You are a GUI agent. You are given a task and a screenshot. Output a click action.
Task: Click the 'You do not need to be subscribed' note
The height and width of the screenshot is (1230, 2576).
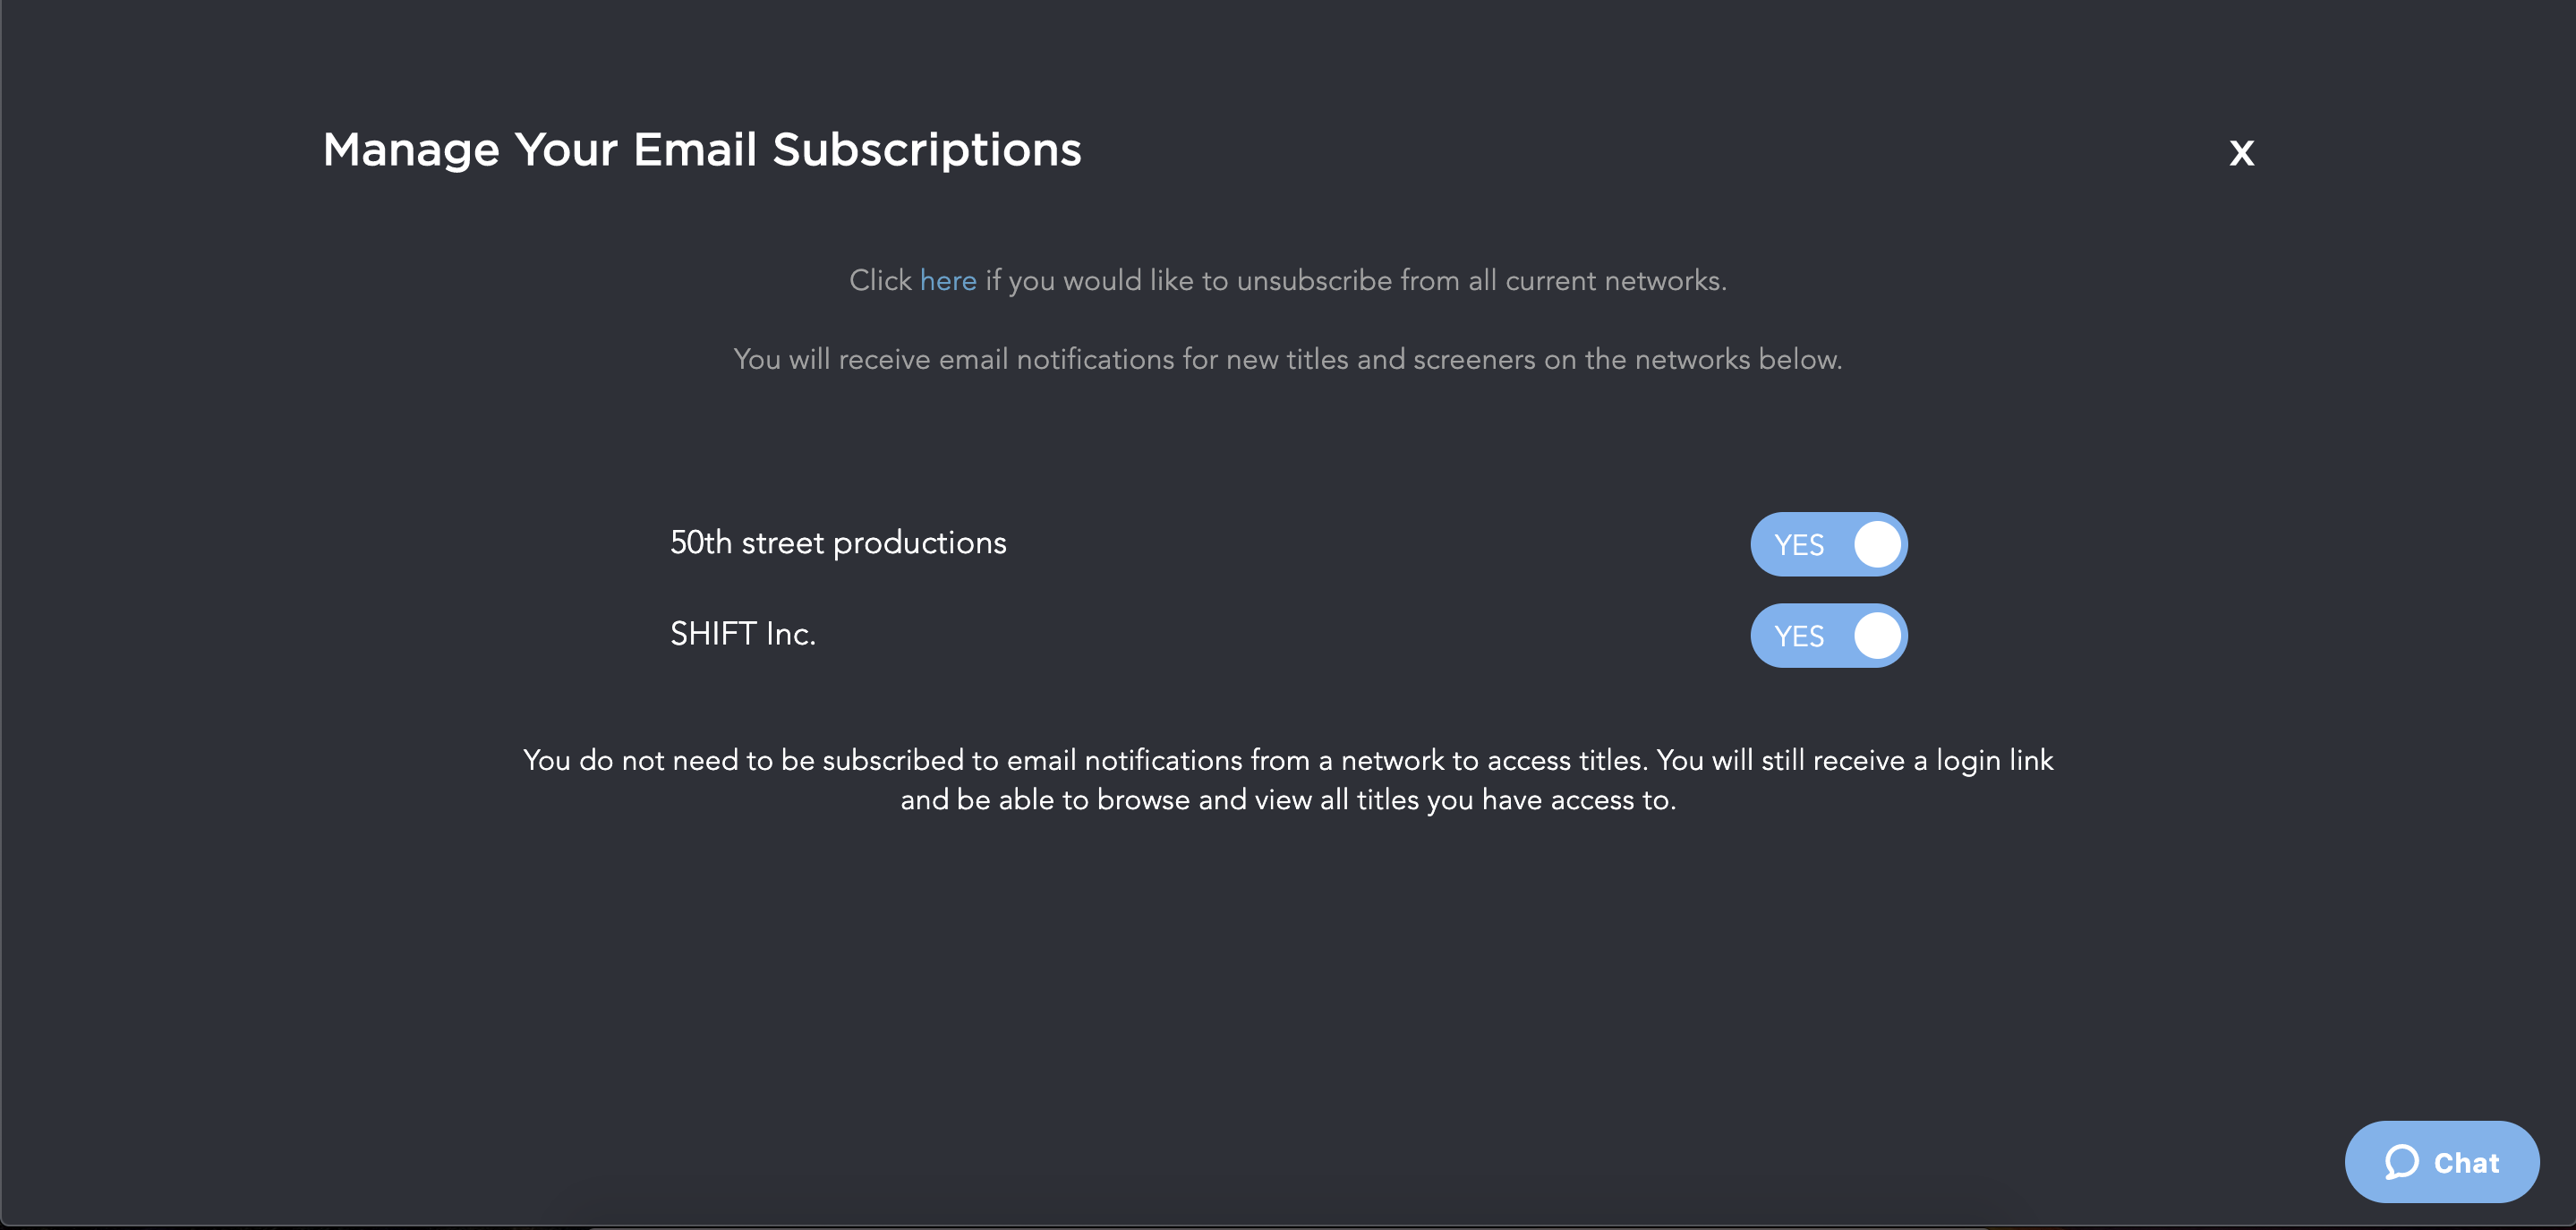(x=1288, y=780)
